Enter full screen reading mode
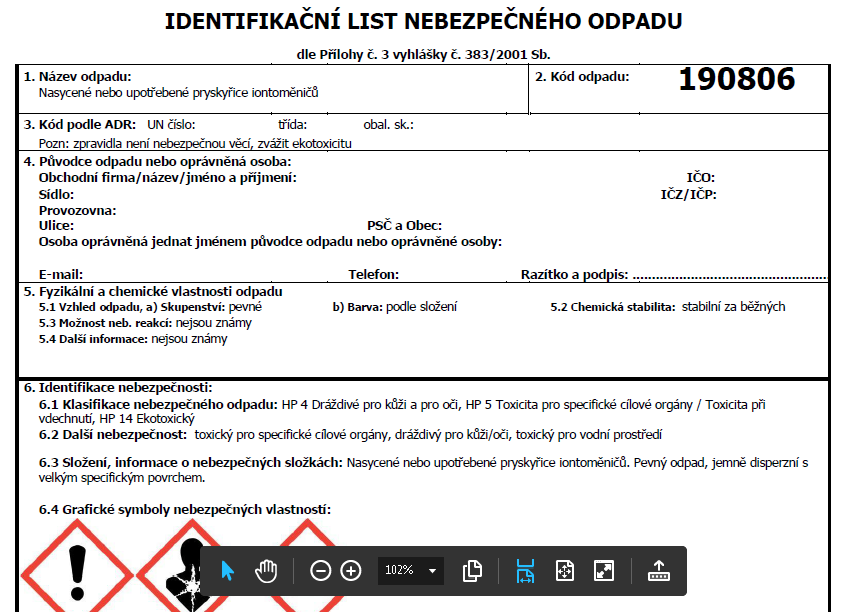This screenshot has height=612, width=841. (x=604, y=571)
